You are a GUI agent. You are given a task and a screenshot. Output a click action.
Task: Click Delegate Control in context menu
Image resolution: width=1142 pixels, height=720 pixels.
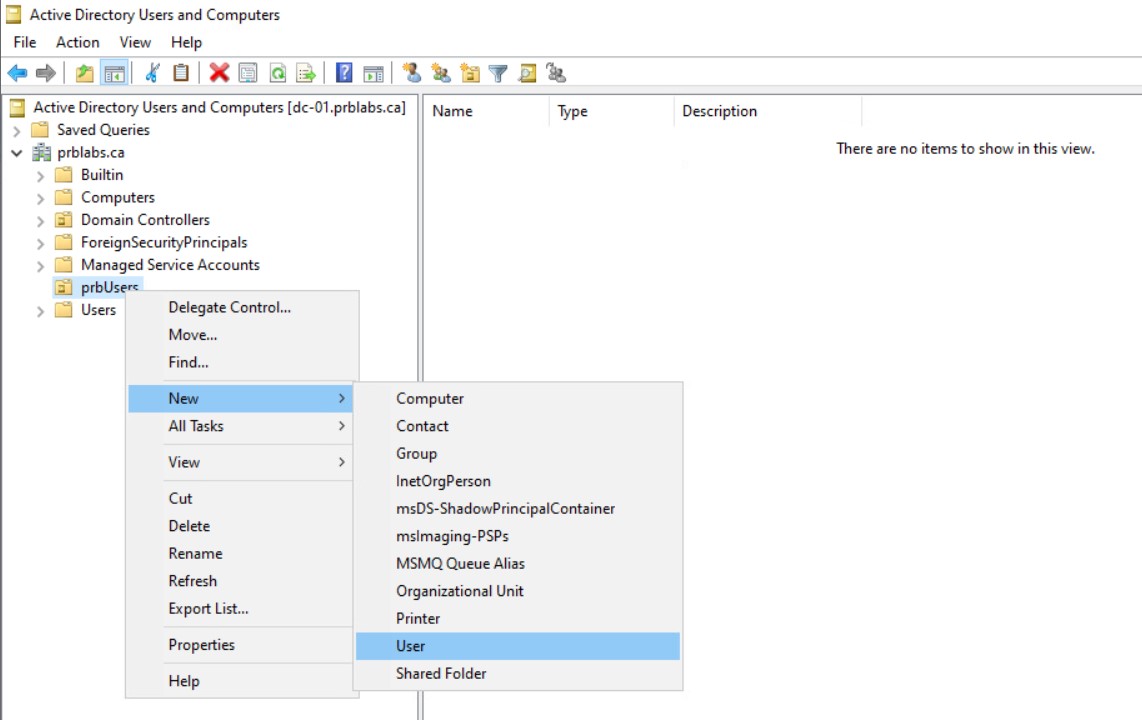[229, 307]
